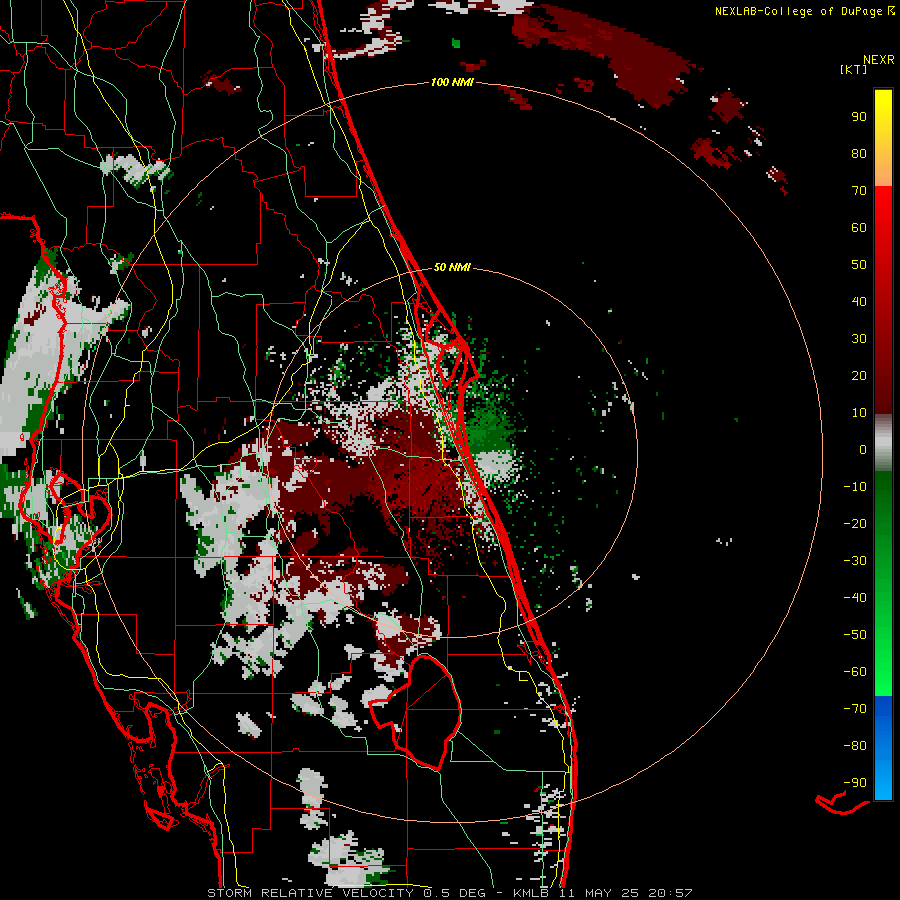Click the Storm Relative Velocity caption text

click(x=313, y=893)
